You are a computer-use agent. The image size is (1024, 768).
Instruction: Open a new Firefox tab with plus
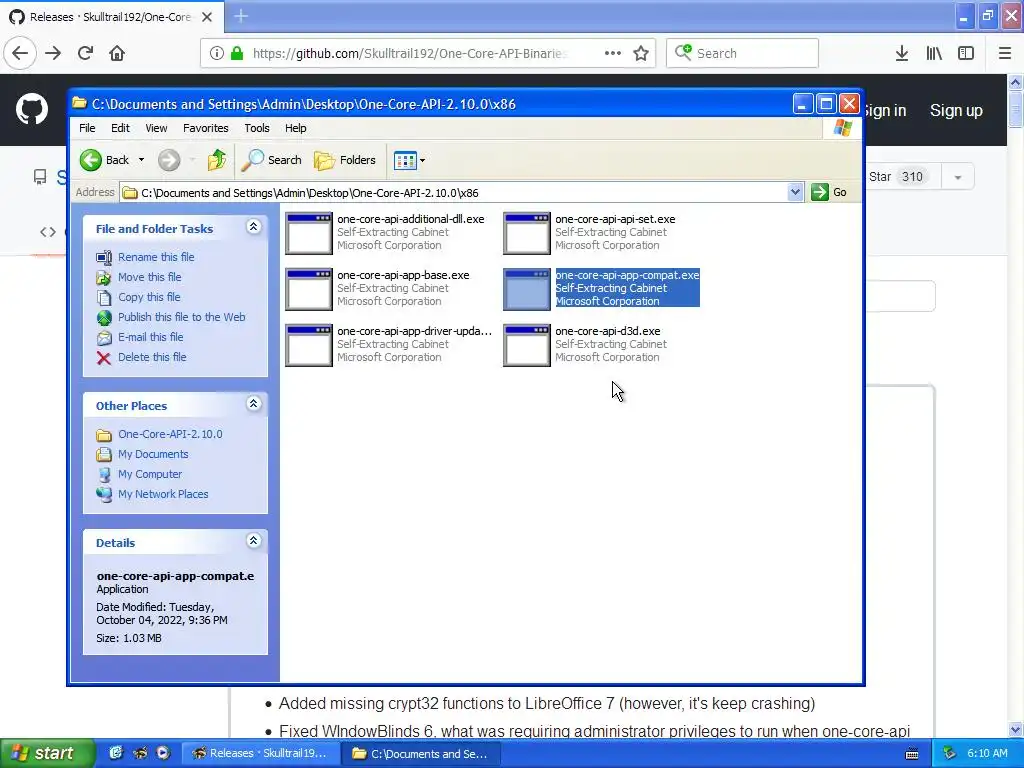point(241,16)
